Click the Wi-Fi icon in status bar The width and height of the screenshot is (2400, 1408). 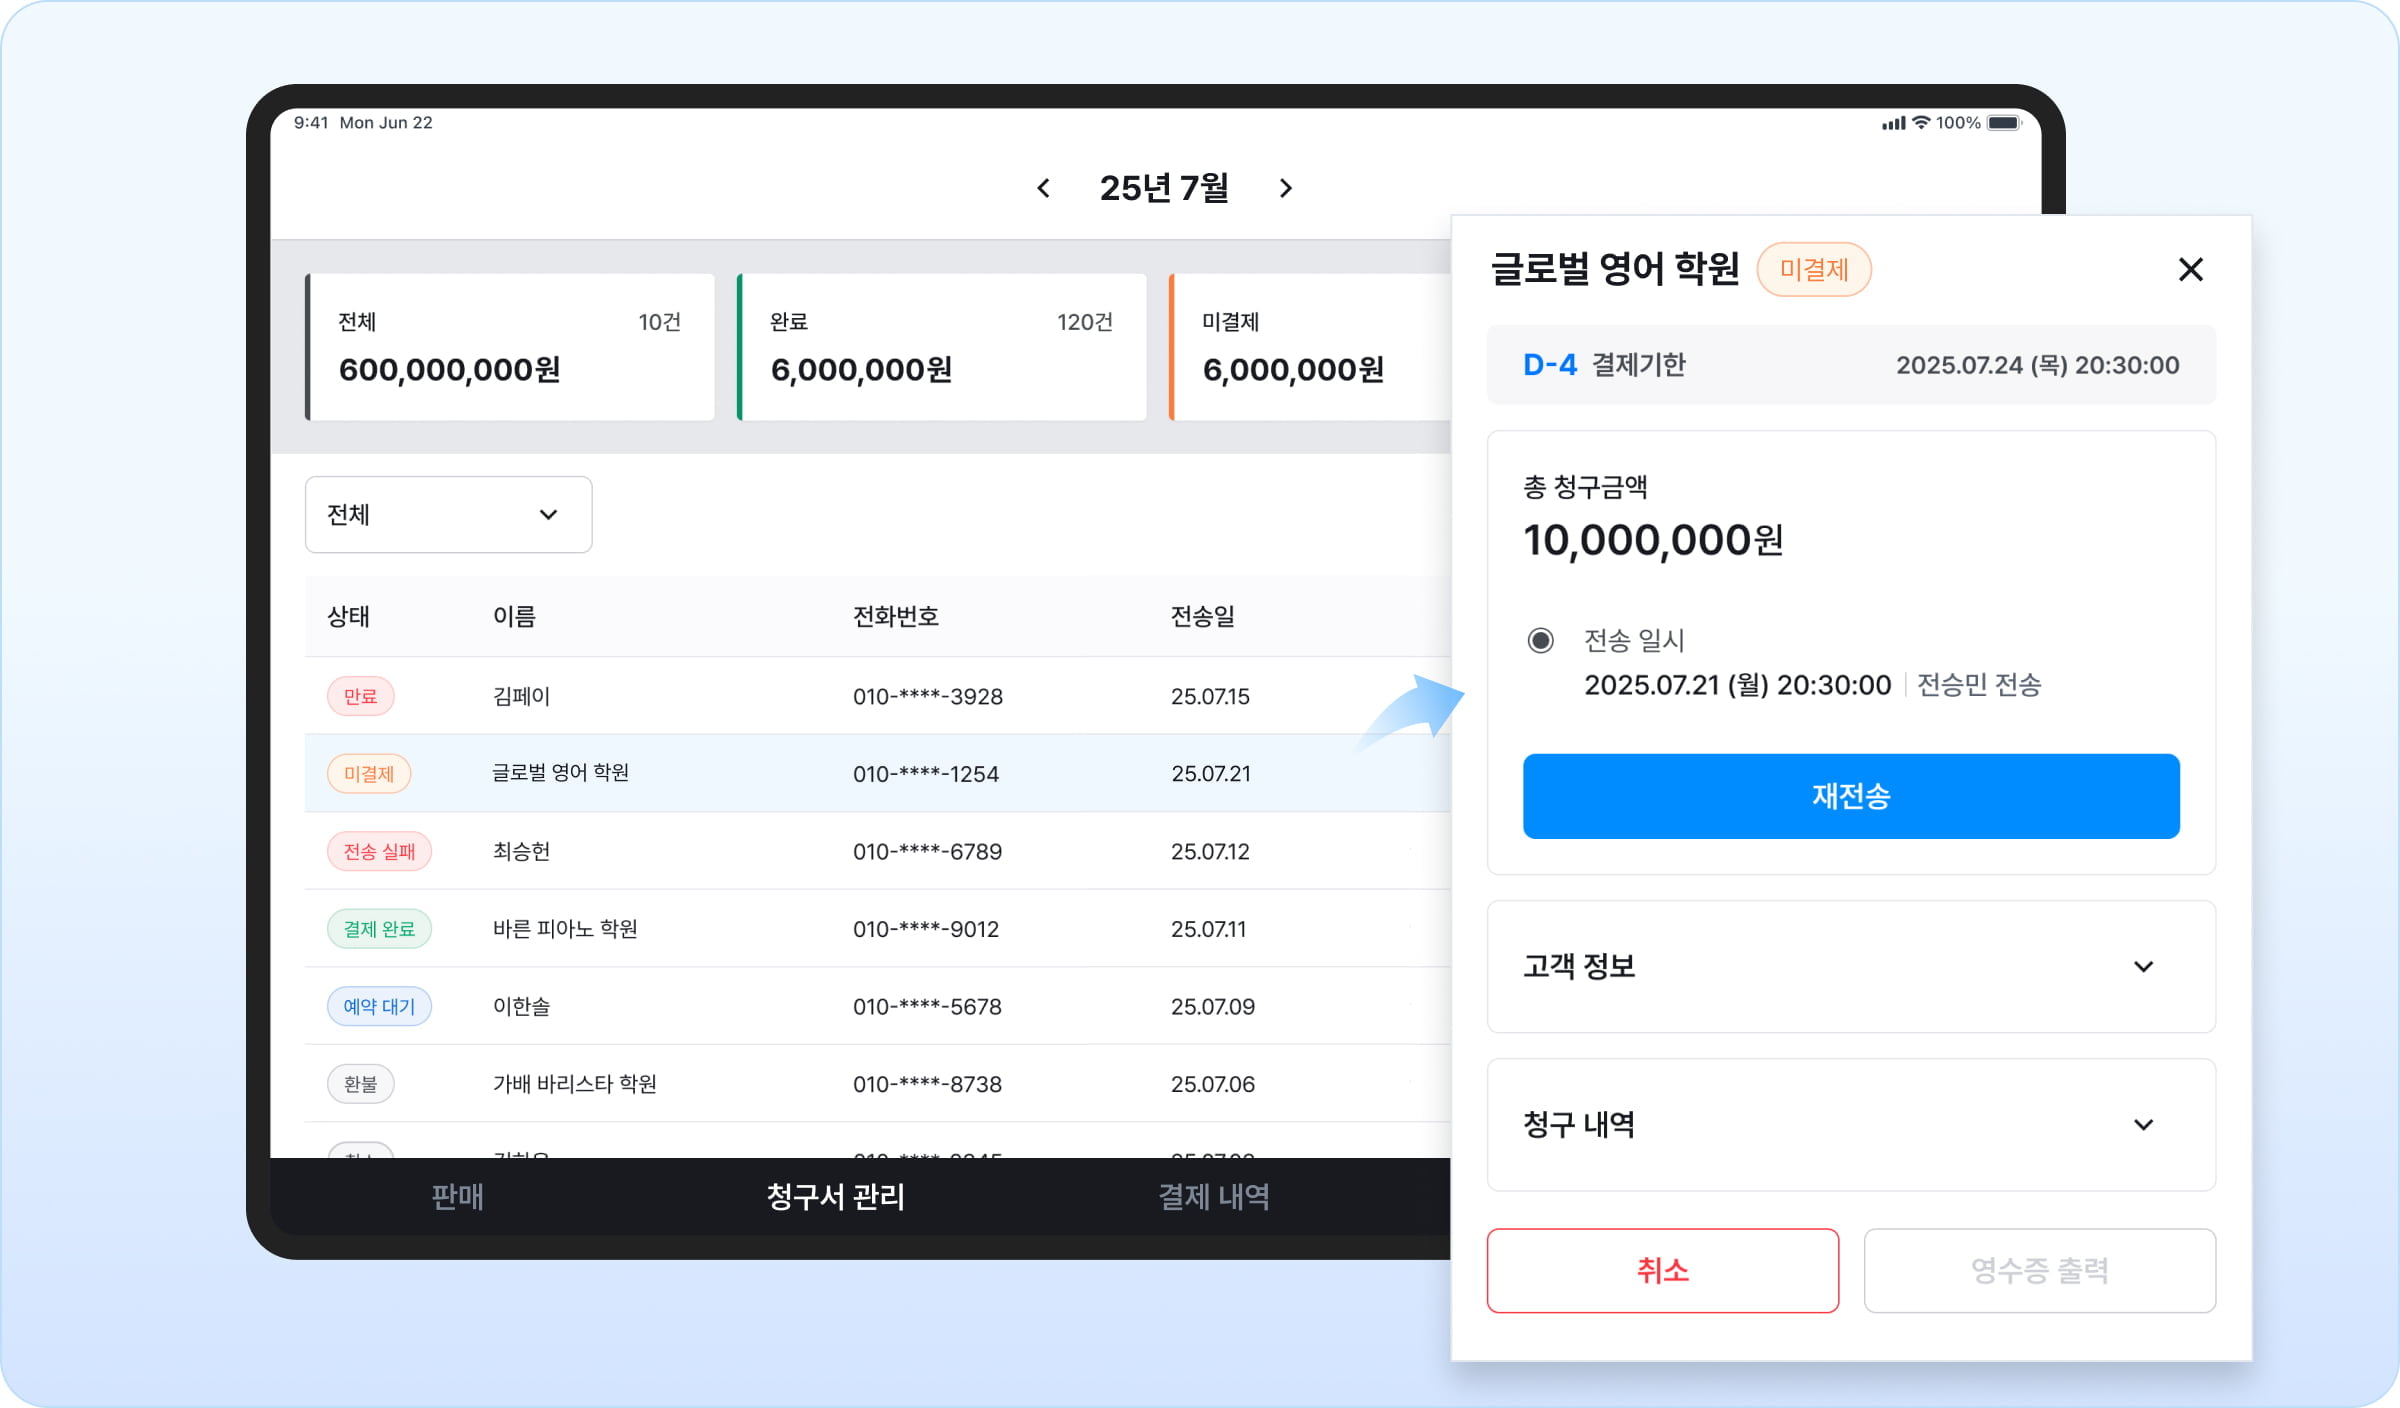click(x=1921, y=122)
